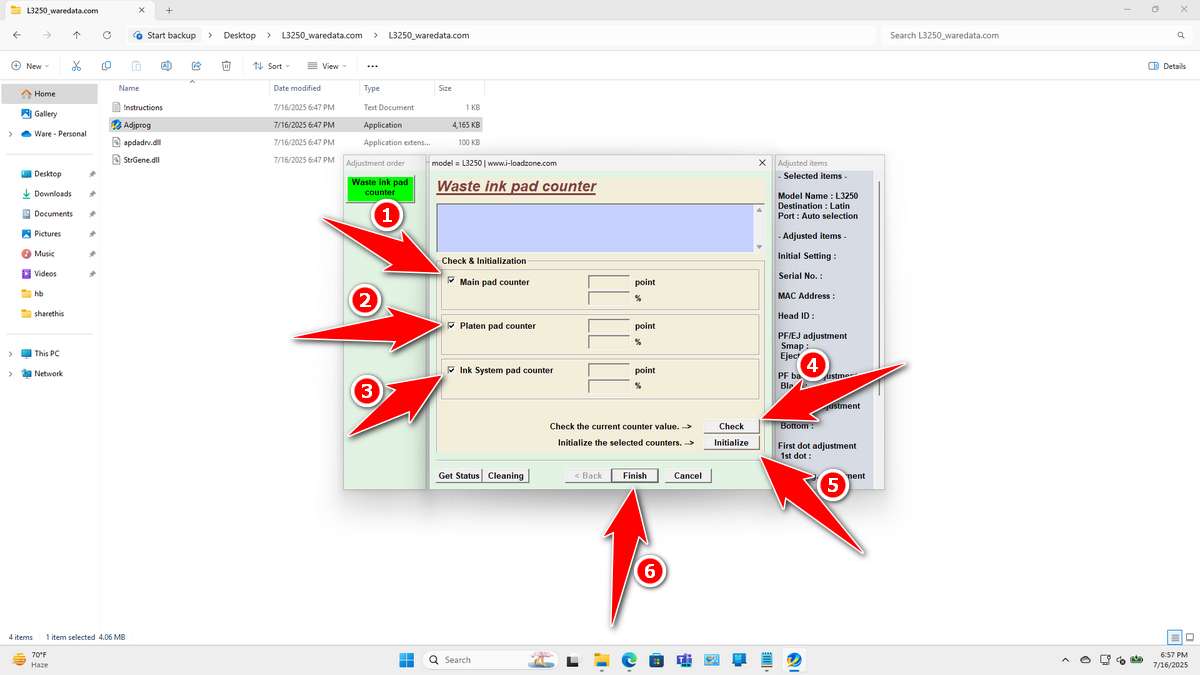Expand the View dropdown menu
Screen dimensions: 1200x675
(x=327, y=66)
